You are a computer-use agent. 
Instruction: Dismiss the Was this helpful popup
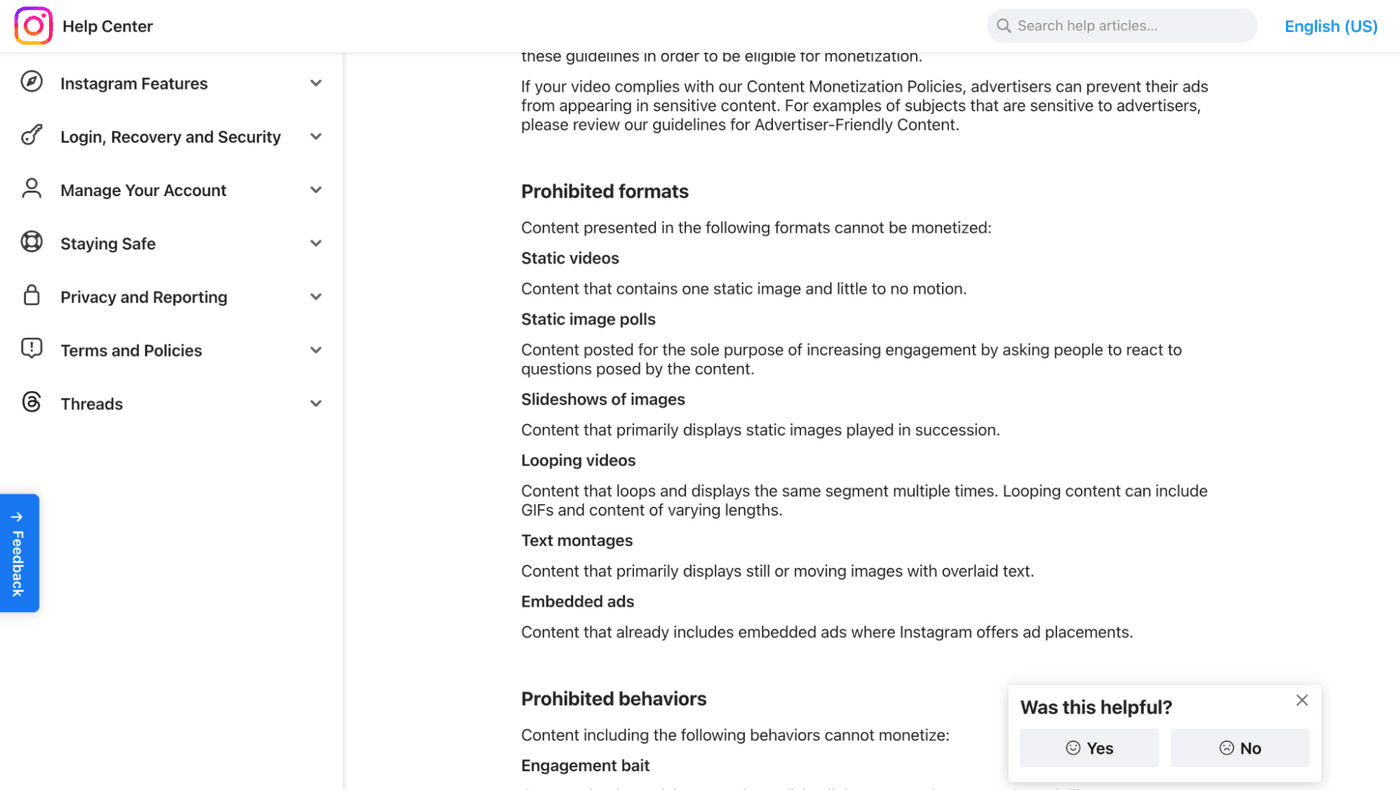1302,700
